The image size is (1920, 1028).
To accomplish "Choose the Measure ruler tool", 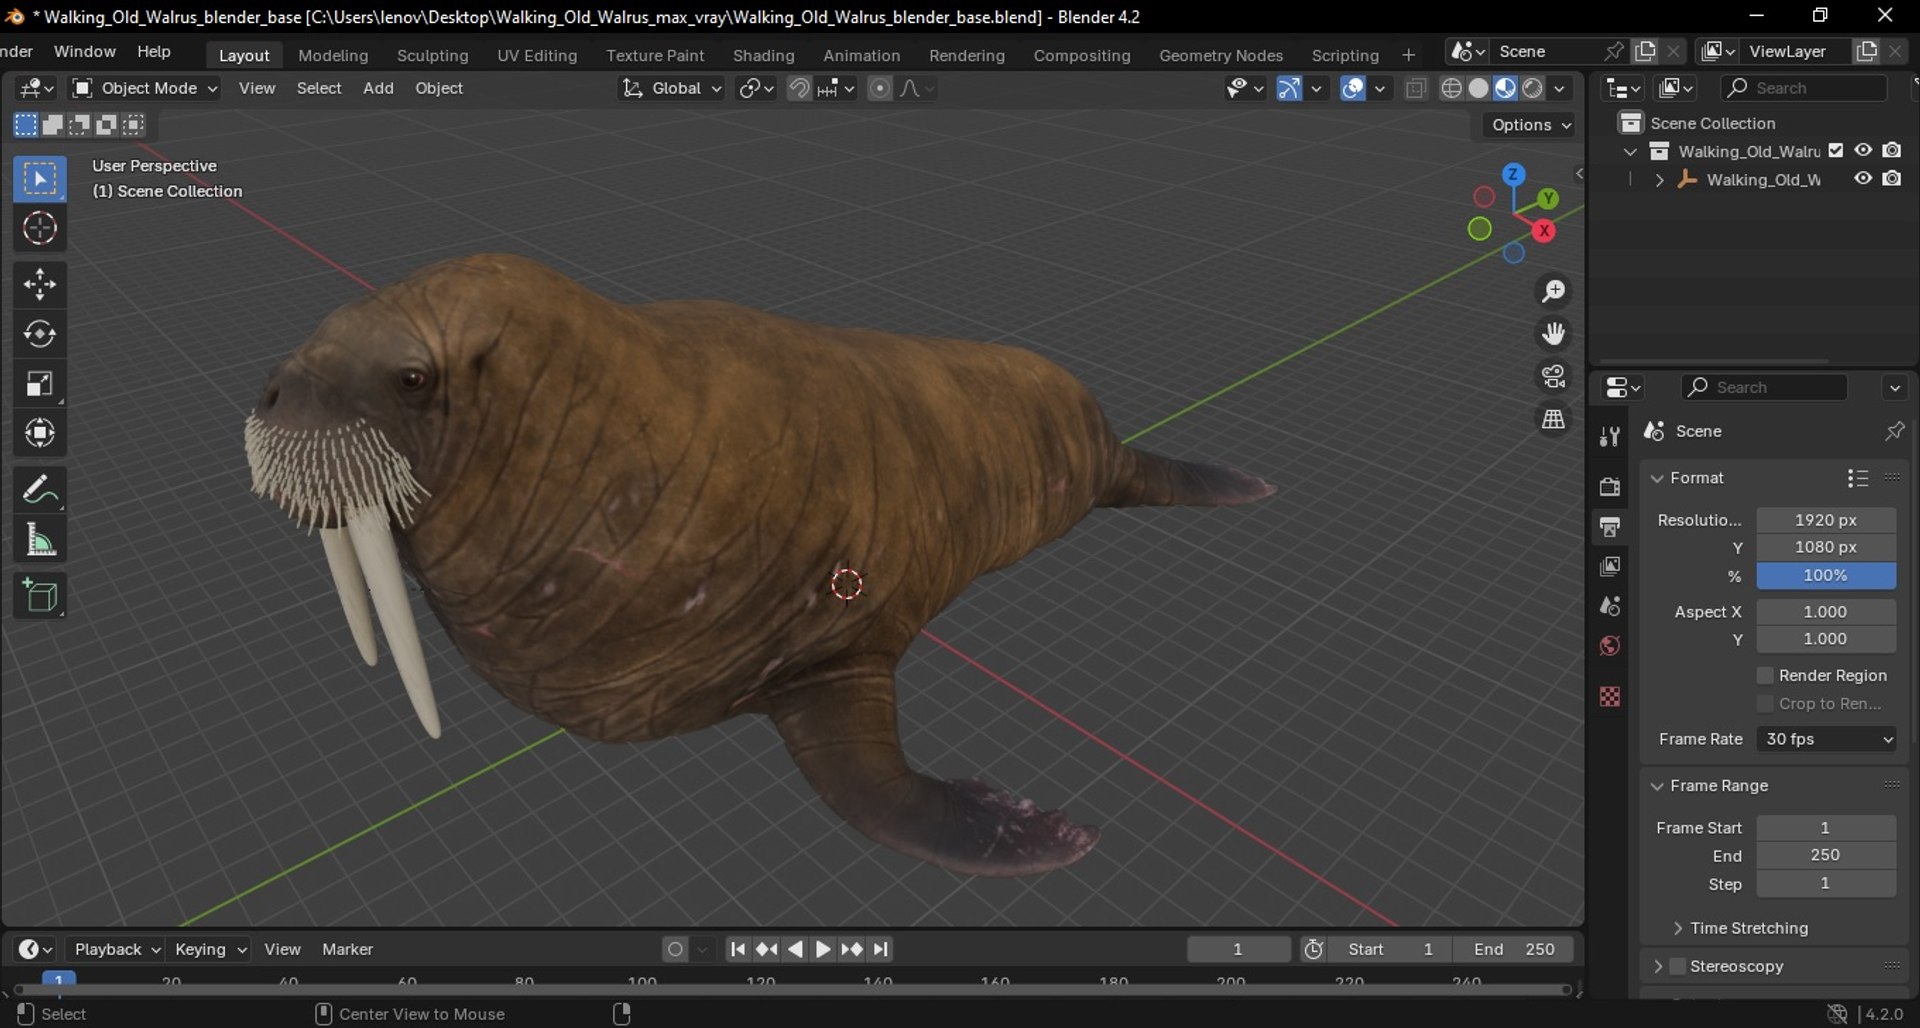I will tap(40, 540).
